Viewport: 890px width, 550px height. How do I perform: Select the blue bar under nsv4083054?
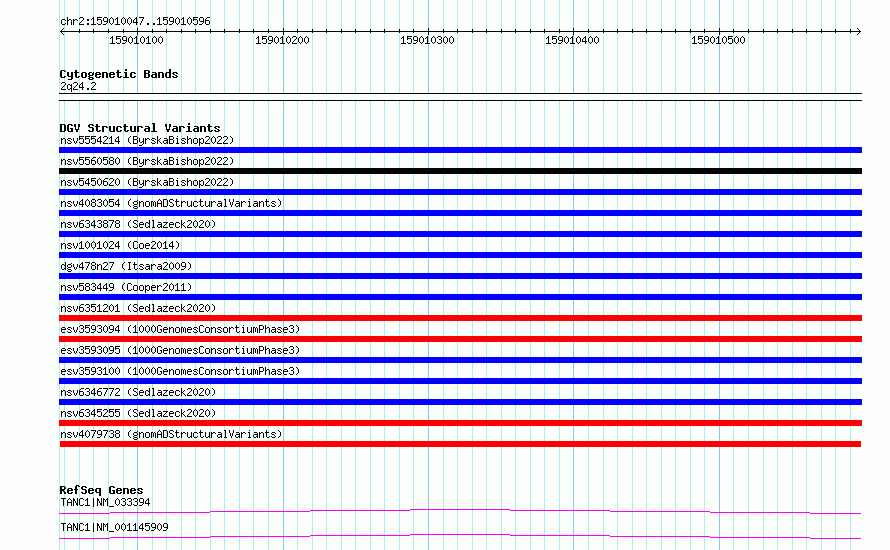pos(460,213)
